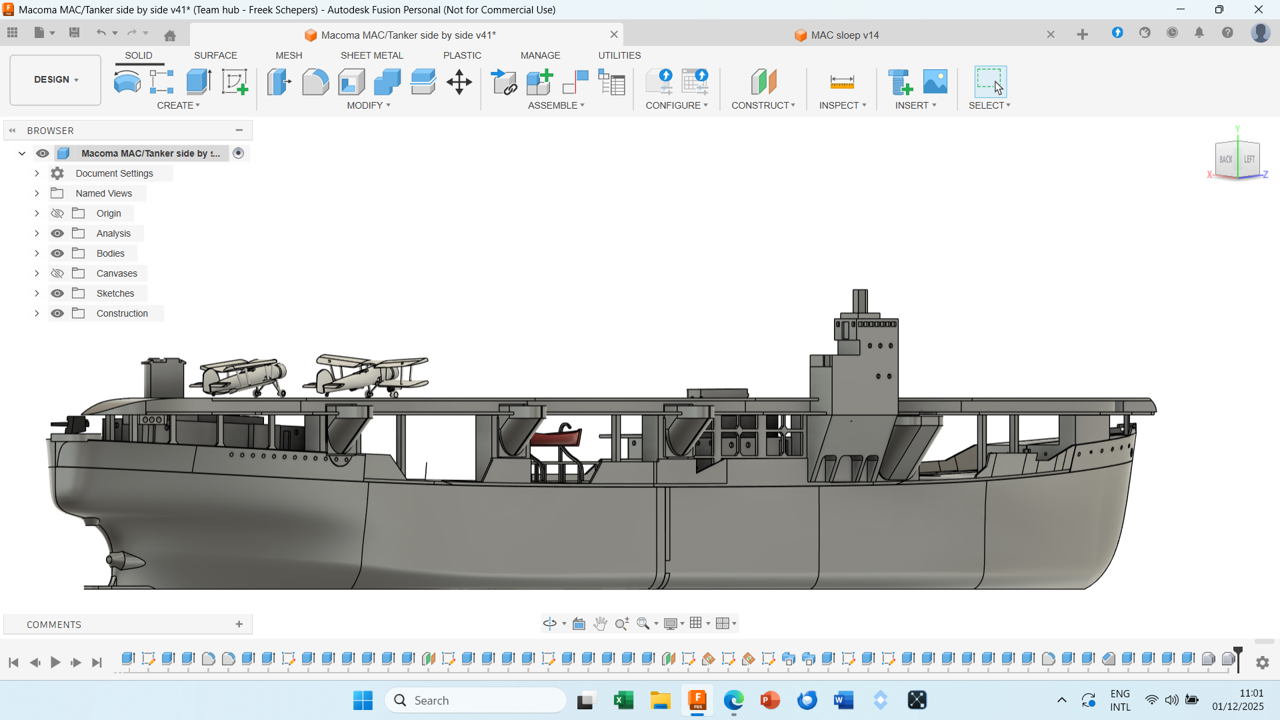The width and height of the screenshot is (1280, 720).
Task: Click the New Component icon in Assemble
Action: (540, 82)
